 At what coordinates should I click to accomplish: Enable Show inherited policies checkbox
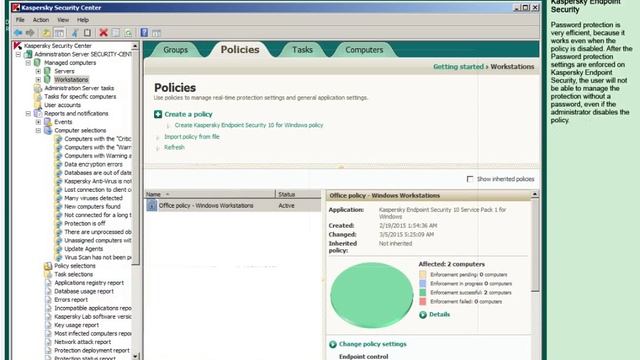pos(470,179)
